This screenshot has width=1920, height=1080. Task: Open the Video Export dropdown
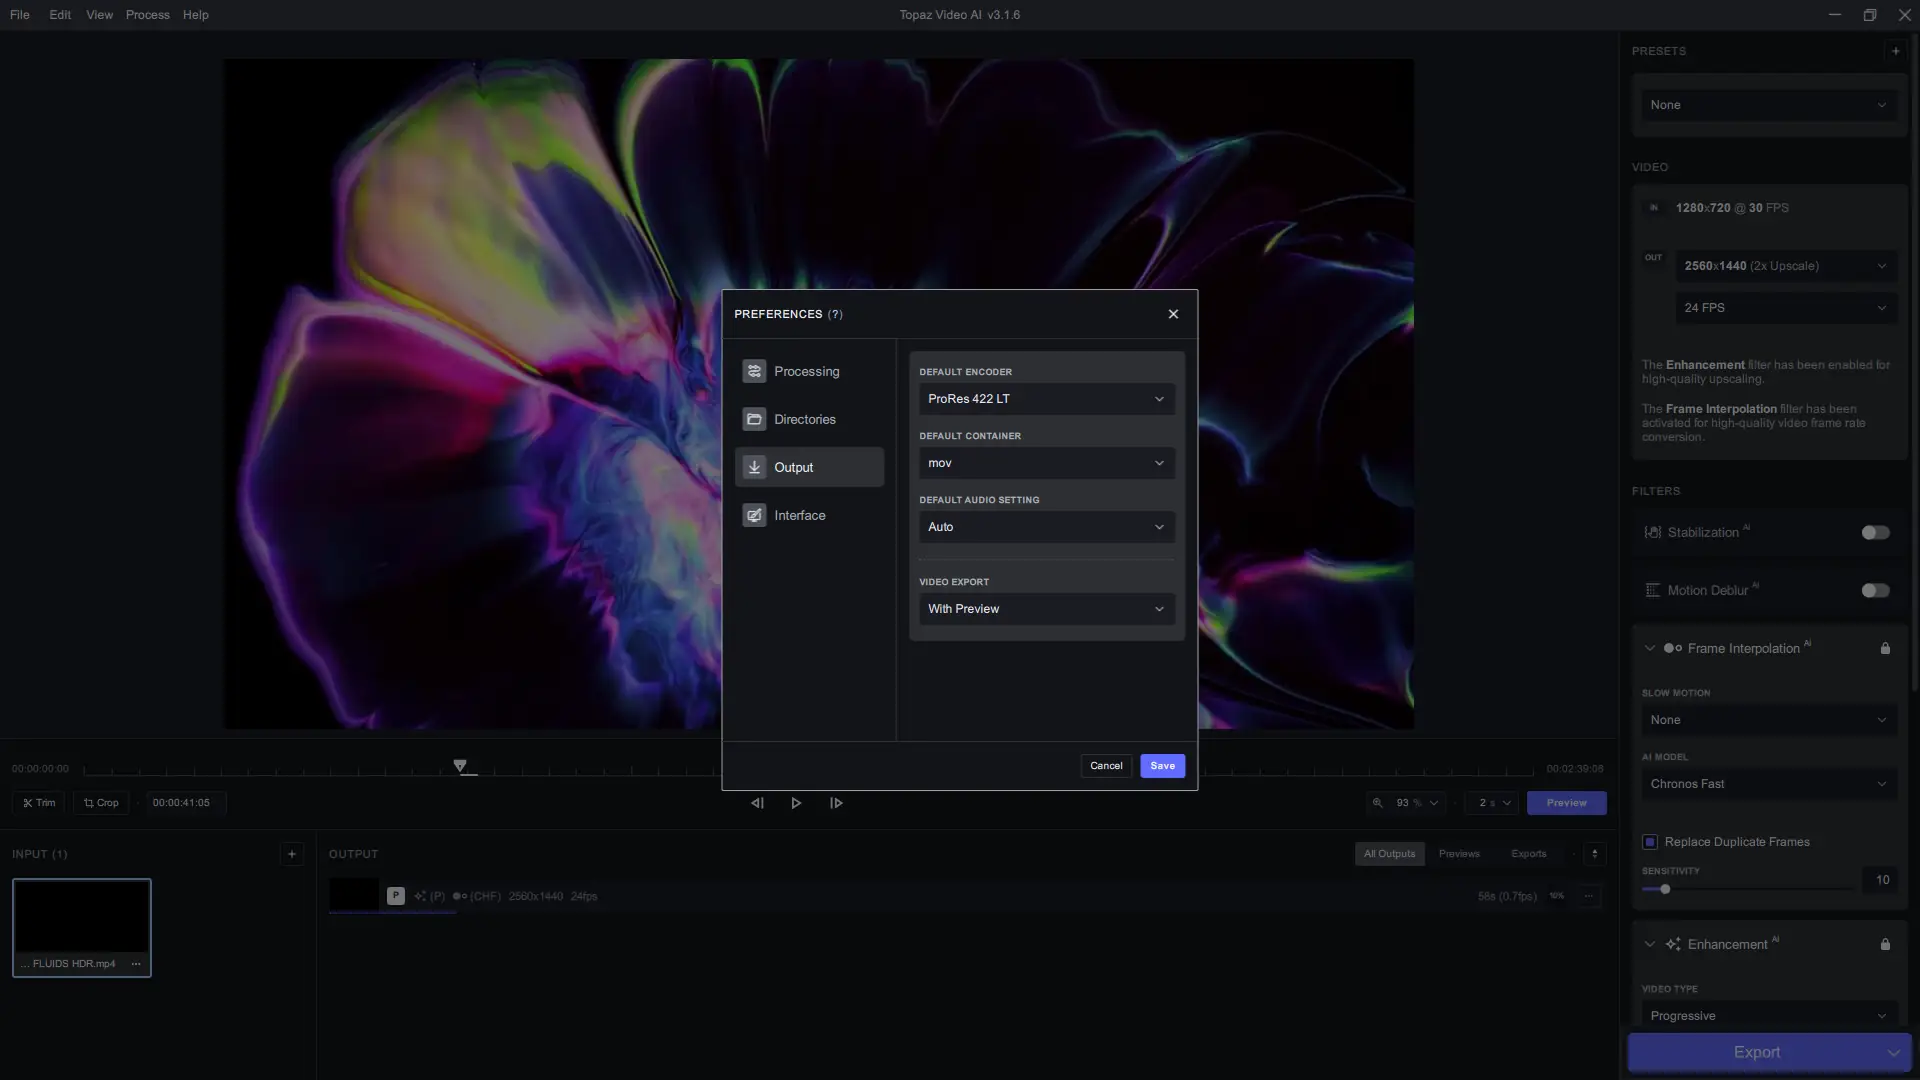pos(1046,609)
